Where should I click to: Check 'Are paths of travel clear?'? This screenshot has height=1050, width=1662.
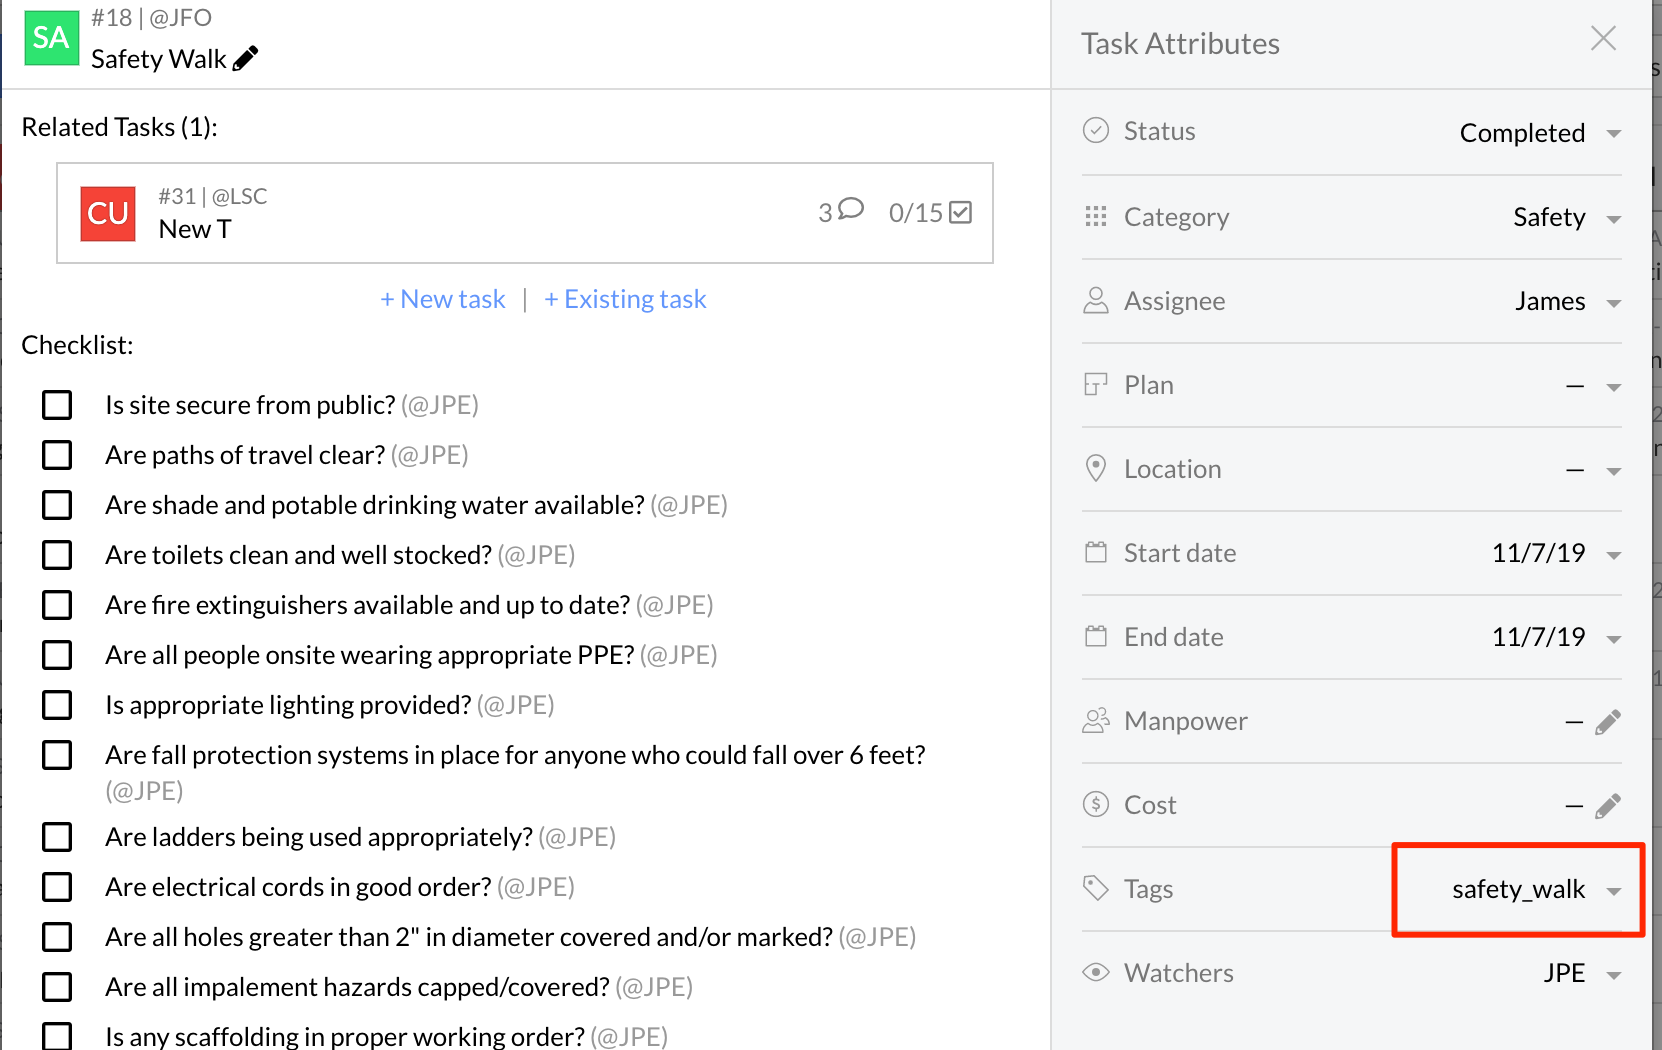(57, 455)
